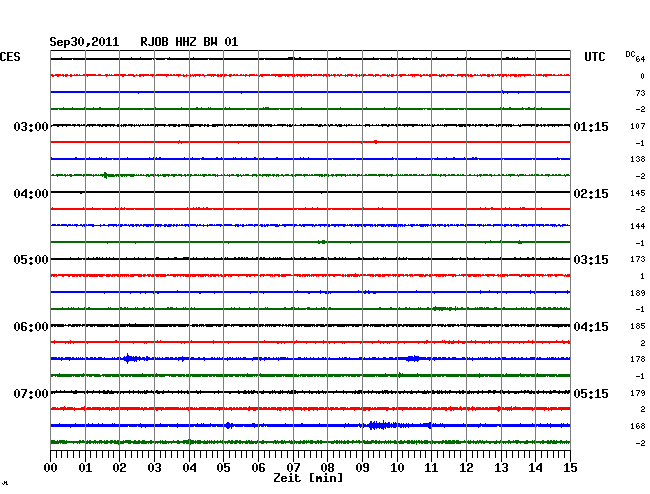This screenshot has height=494, width=650.
Task: Select minute tick label 00
Action: coord(51,468)
